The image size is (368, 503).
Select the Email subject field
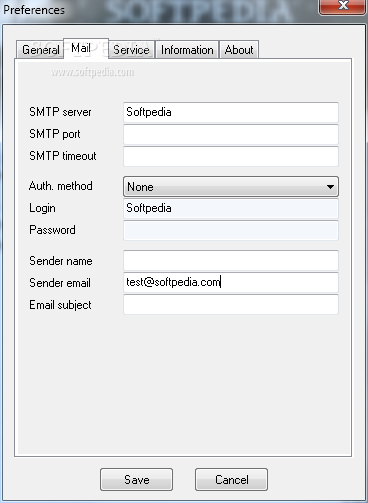pyautogui.click(x=231, y=304)
